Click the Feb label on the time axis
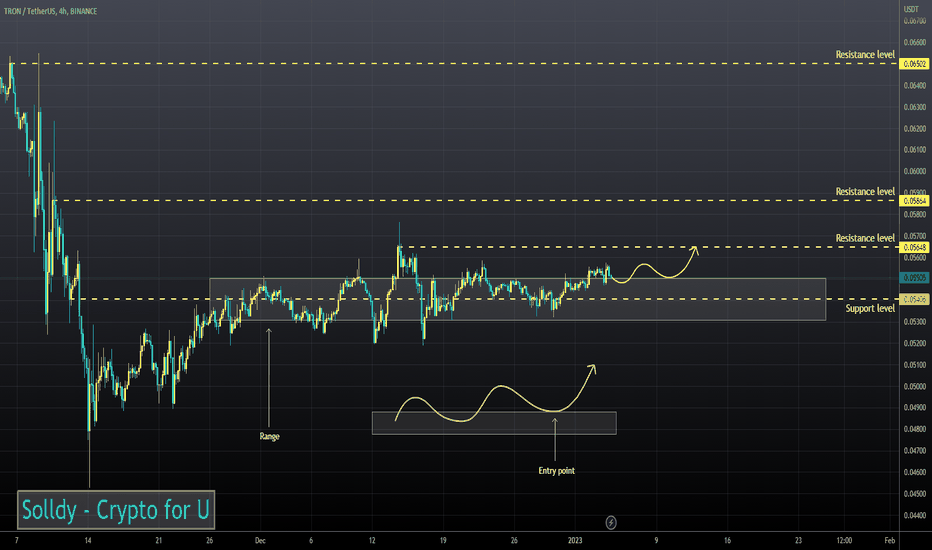 pos(889,540)
